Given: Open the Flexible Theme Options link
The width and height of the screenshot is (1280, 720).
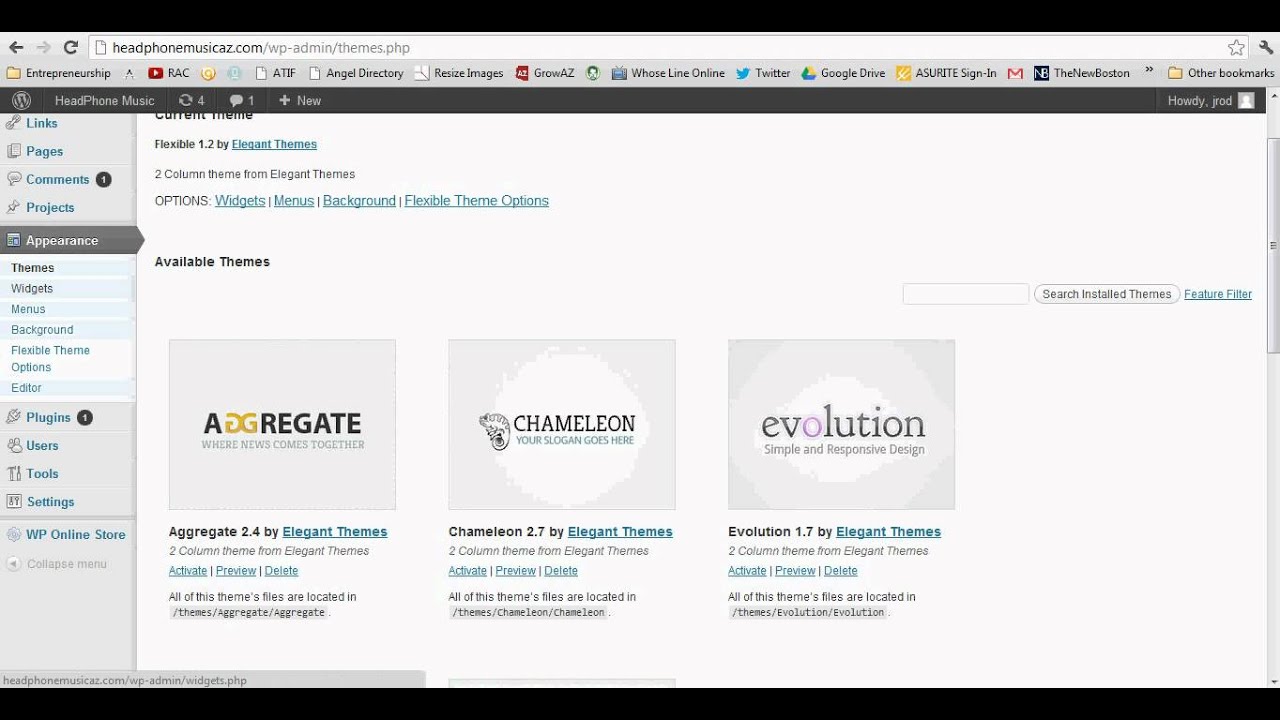Looking at the screenshot, I should pos(476,201).
